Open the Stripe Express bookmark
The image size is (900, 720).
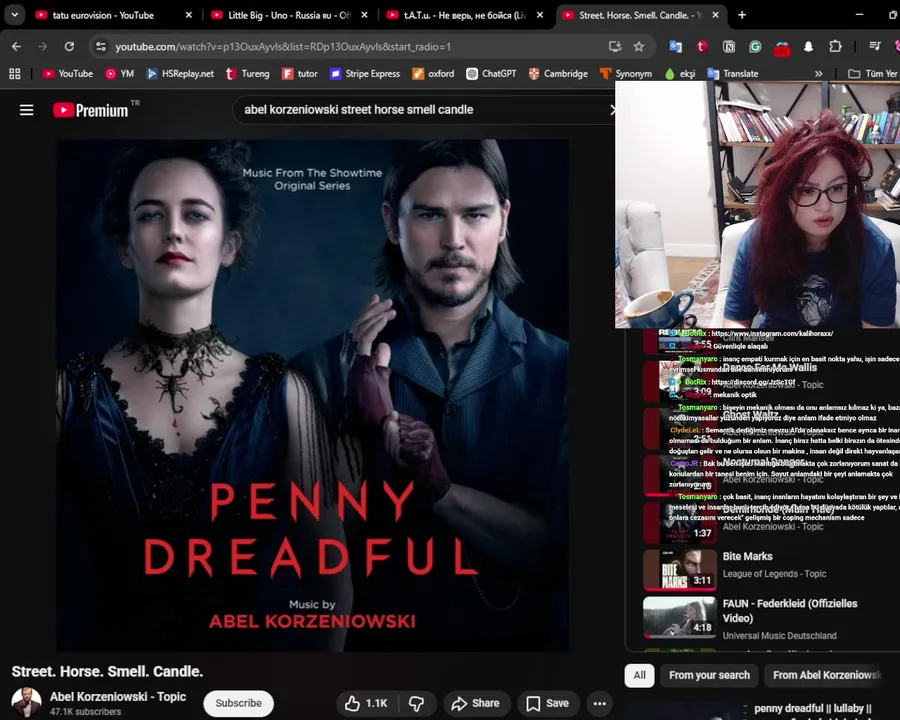tap(365, 73)
